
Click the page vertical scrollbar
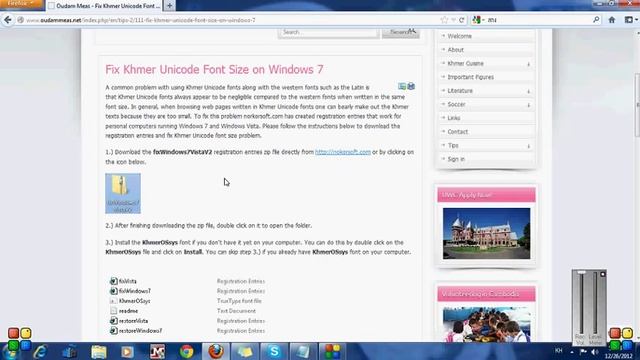point(637,105)
